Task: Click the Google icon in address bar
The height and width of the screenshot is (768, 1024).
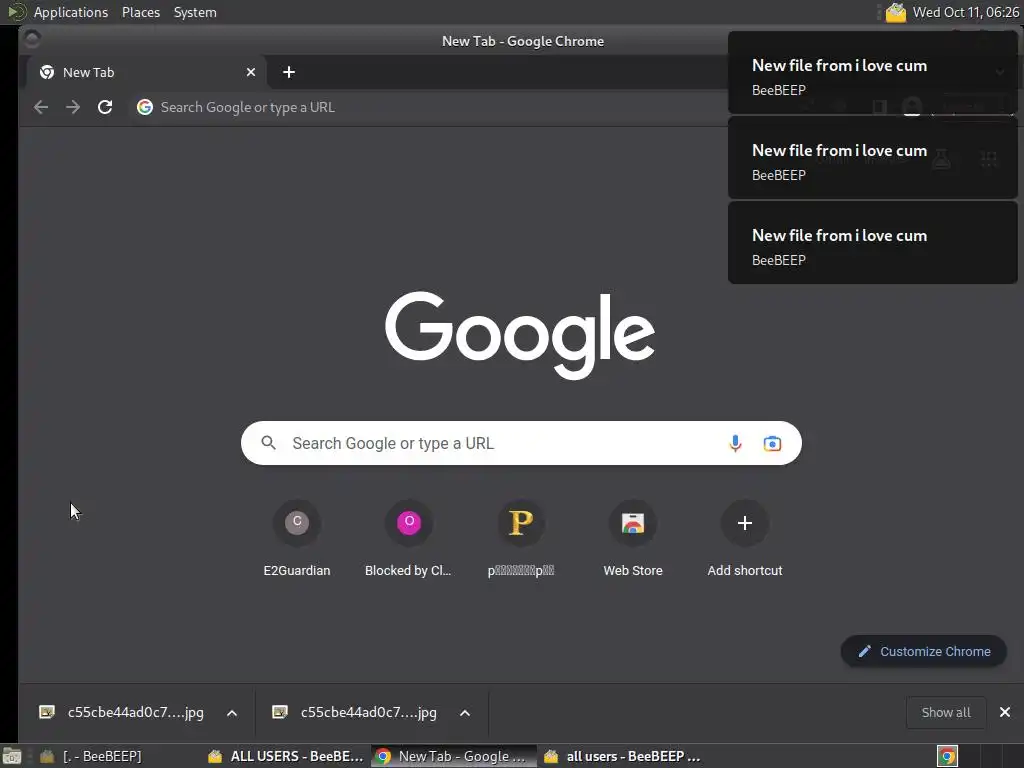Action: [145, 107]
